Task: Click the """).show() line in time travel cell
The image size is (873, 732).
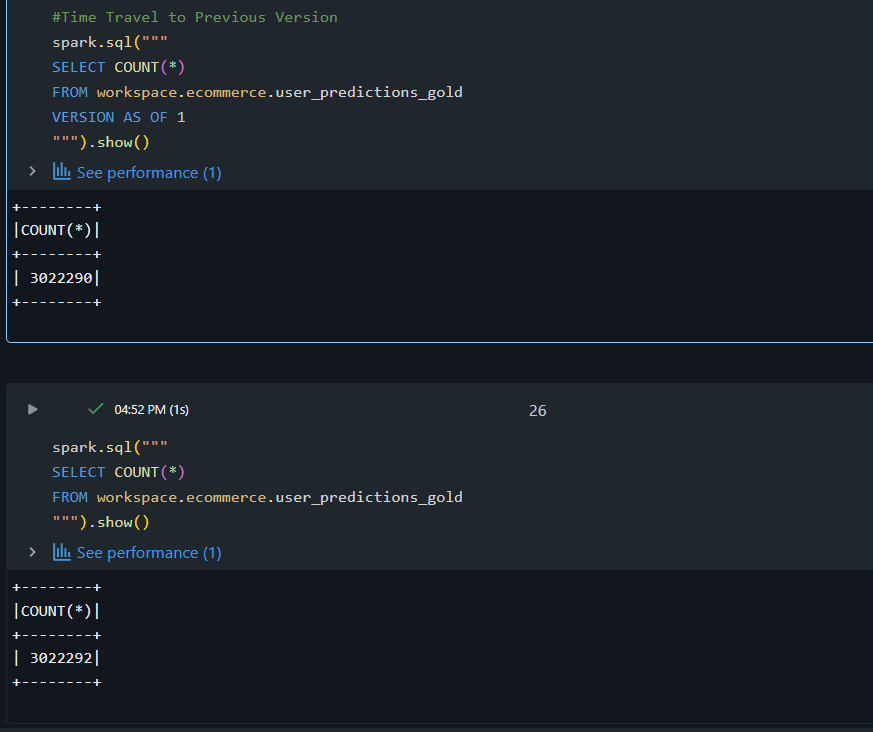Action: pos(101,143)
